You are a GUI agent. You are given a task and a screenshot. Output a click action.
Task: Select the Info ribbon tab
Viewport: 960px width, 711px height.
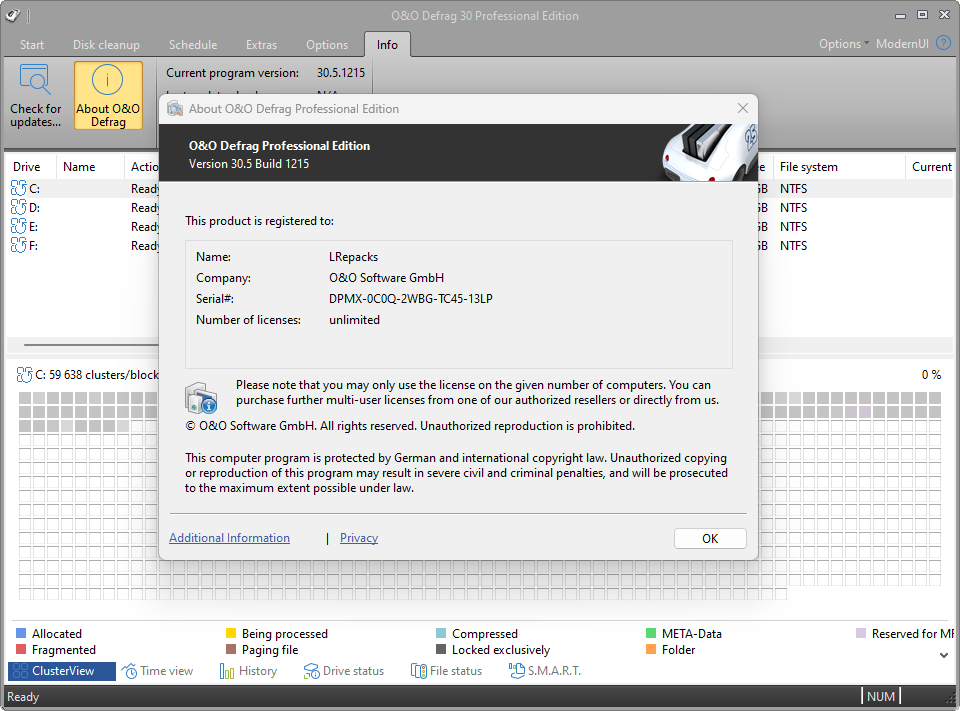387,45
